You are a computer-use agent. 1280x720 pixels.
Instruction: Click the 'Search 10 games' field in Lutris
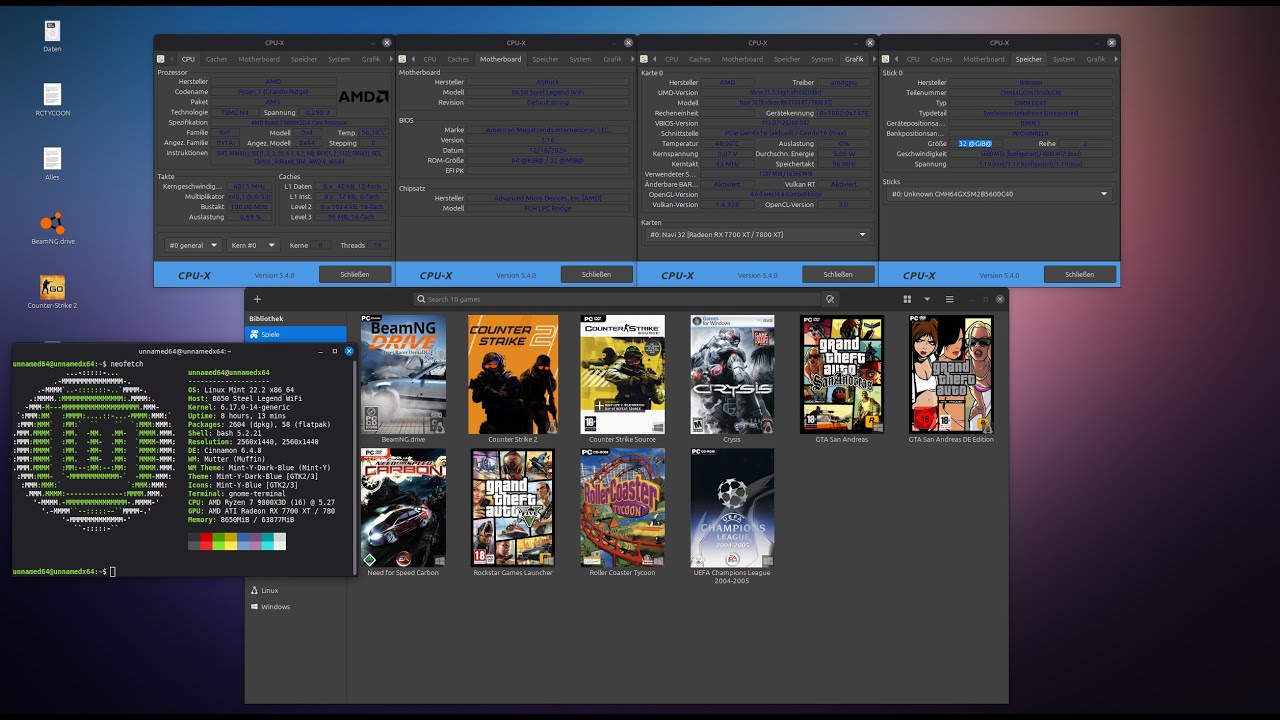tap(618, 299)
